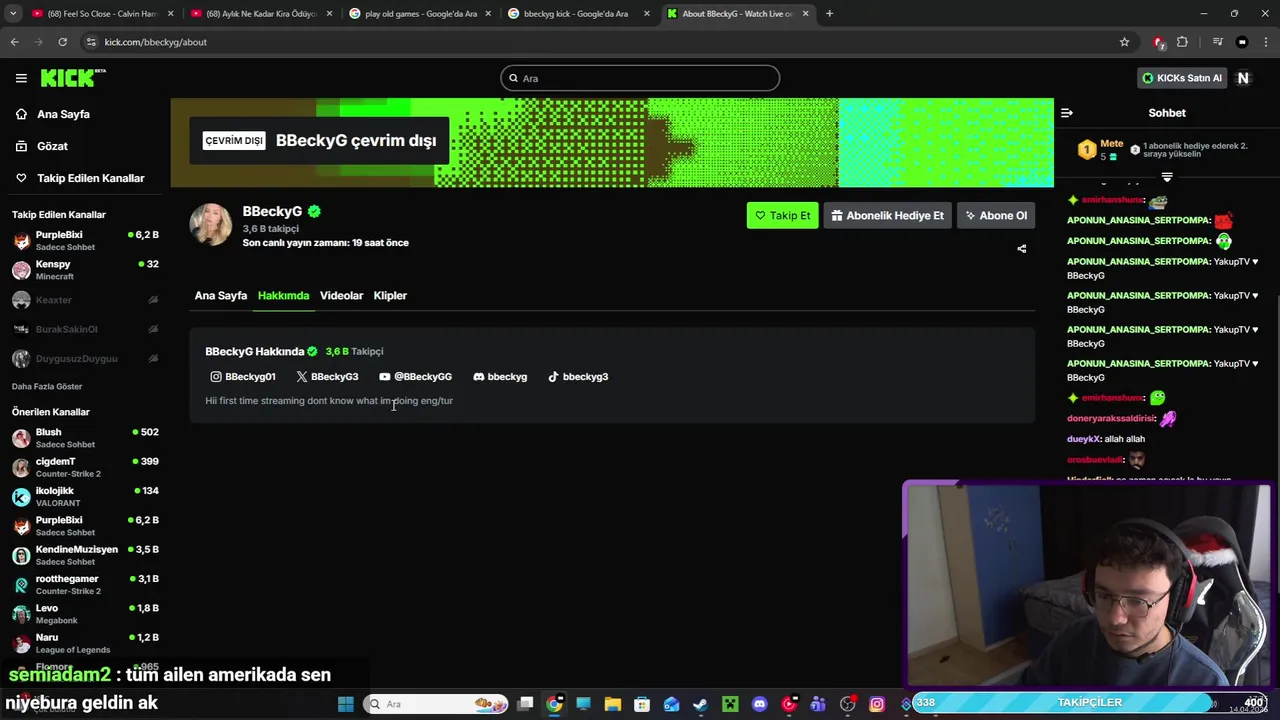The height and width of the screenshot is (720, 1280).
Task: Open Discord from the taskbar
Action: [x=759, y=704]
